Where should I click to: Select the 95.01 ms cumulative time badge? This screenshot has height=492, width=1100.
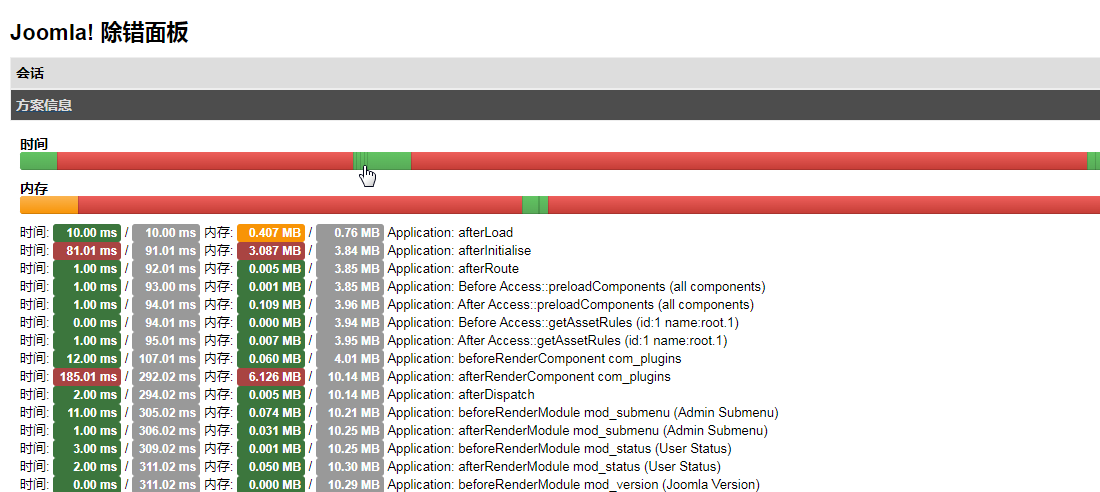(x=166, y=341)
